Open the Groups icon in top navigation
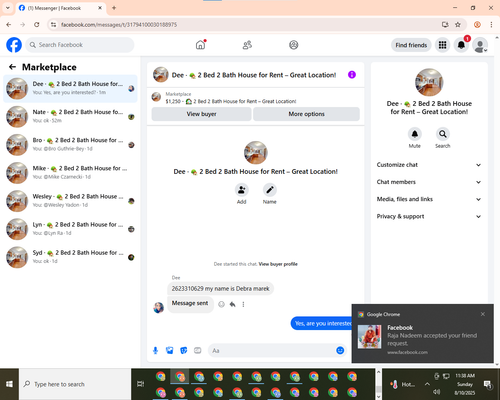The image size is (500, 400). coord(294,45)
